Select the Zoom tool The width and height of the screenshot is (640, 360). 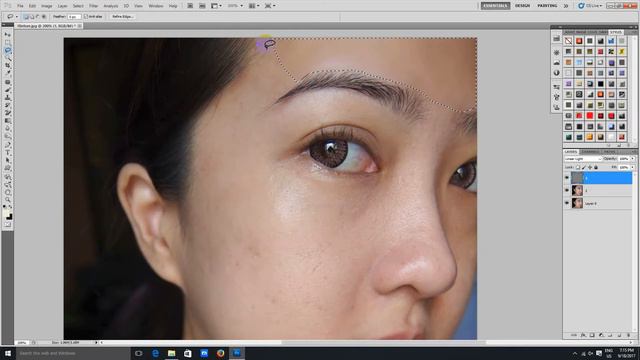click(8, 200)
